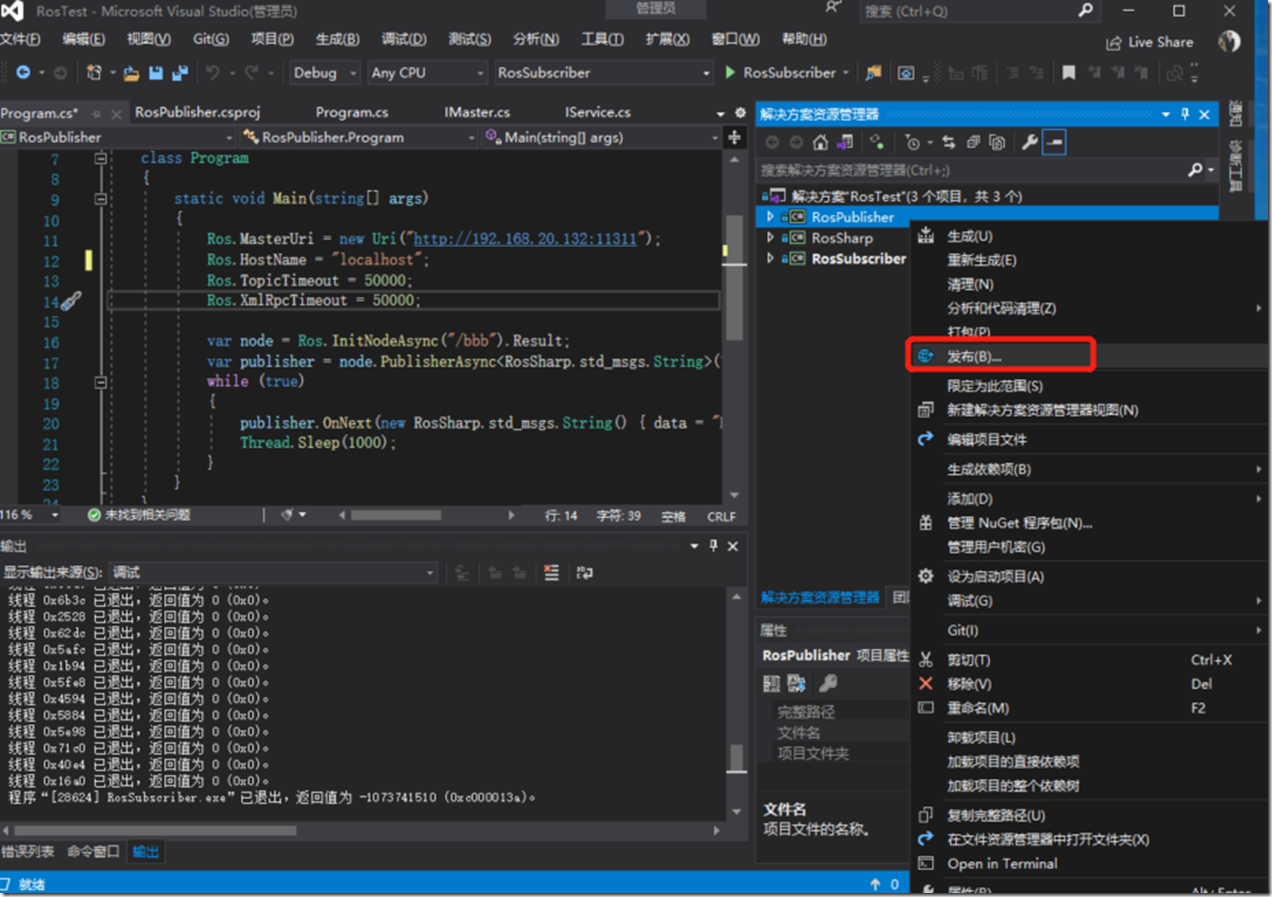Switch to the 命令窗口 tab at bottom
Image resolution: width=1272 pixels, height=897 pixels.
(x=94, y=852)
